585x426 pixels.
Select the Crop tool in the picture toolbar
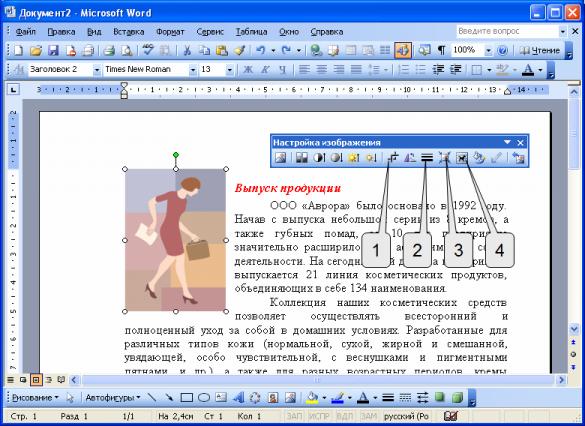393,158
